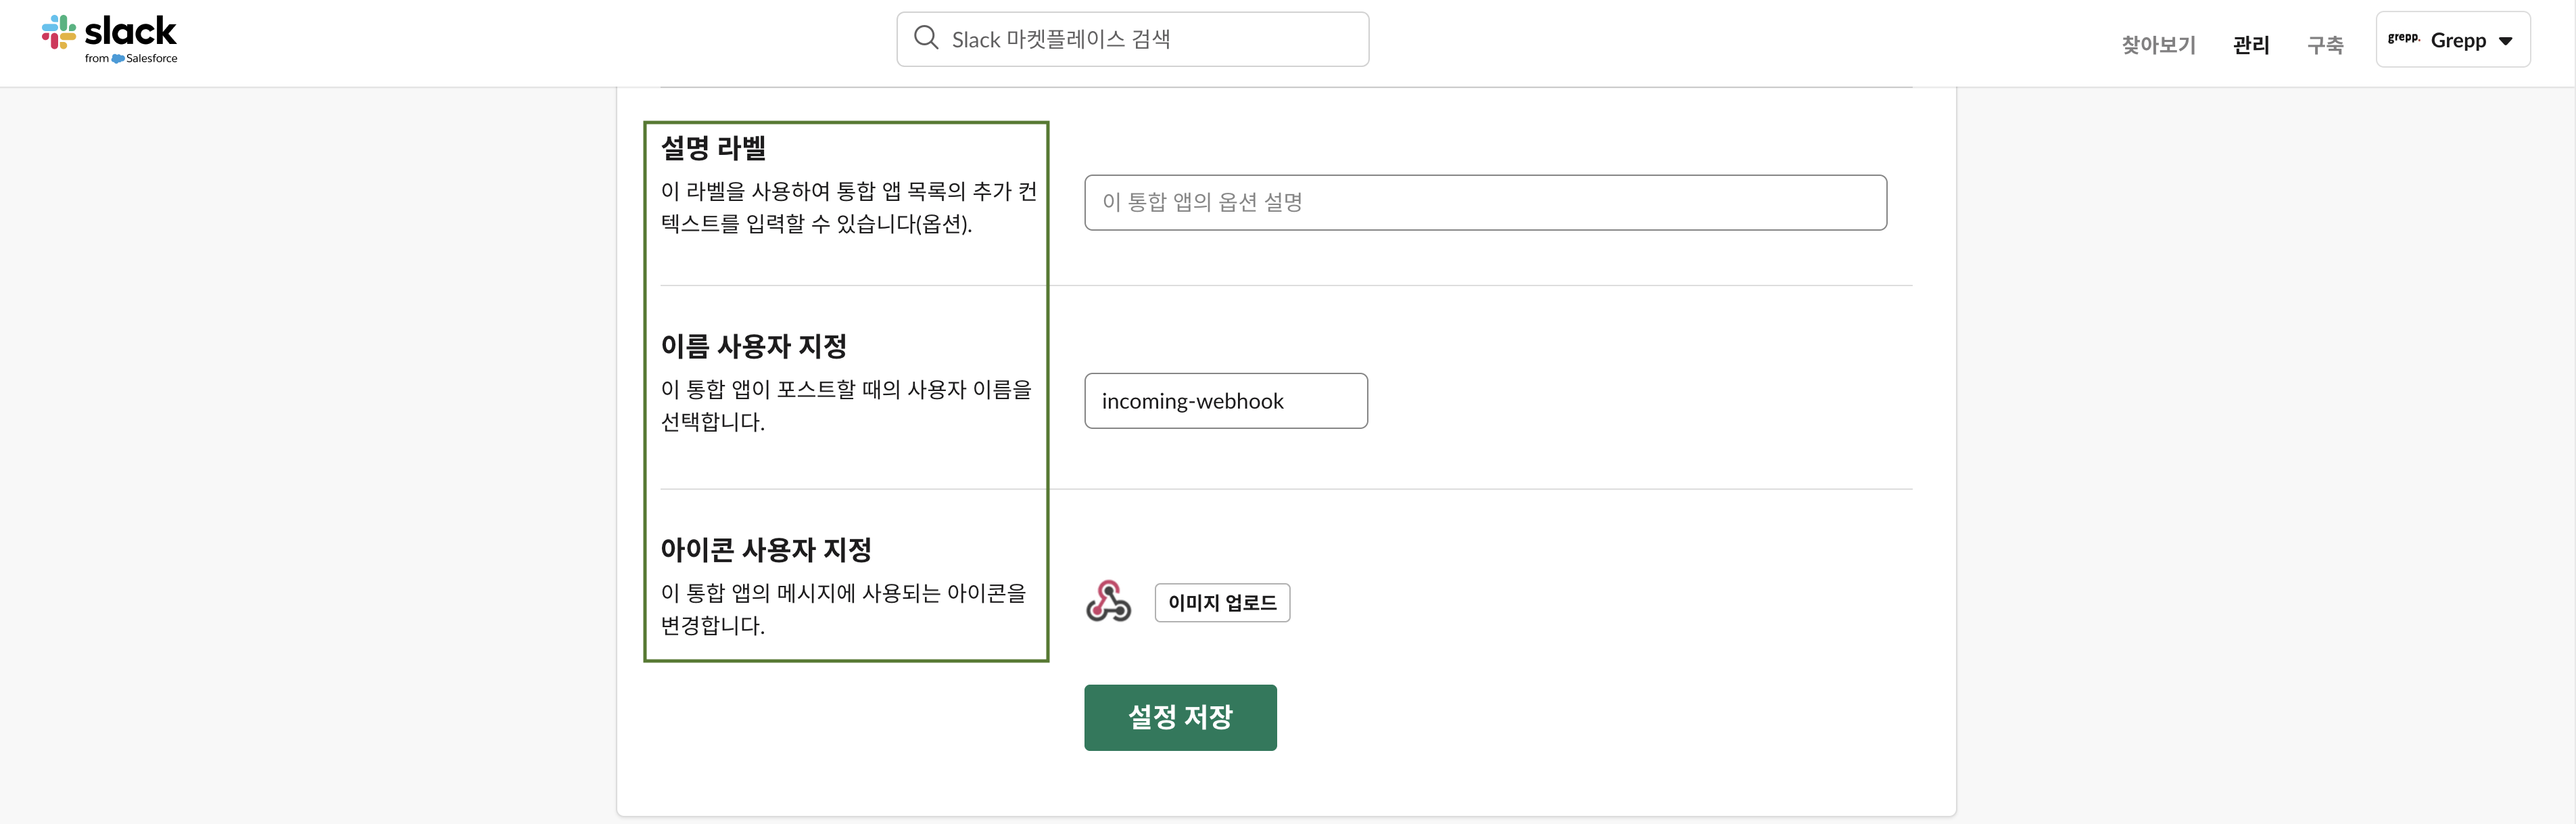This screenshot has width=2576, height=824.
Task: Click the Slack logo in the header
Action: [x=109, y=39]
